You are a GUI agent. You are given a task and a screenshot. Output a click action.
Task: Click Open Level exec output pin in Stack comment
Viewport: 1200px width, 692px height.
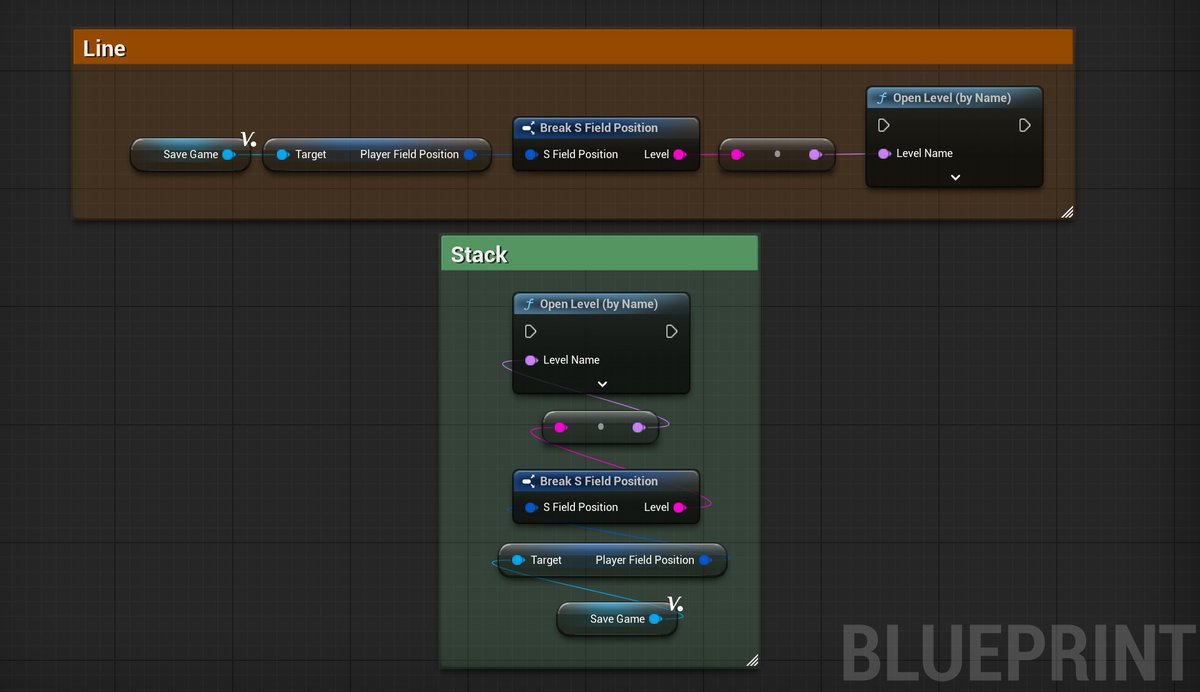pyautogui.click(x=672, y=331)
